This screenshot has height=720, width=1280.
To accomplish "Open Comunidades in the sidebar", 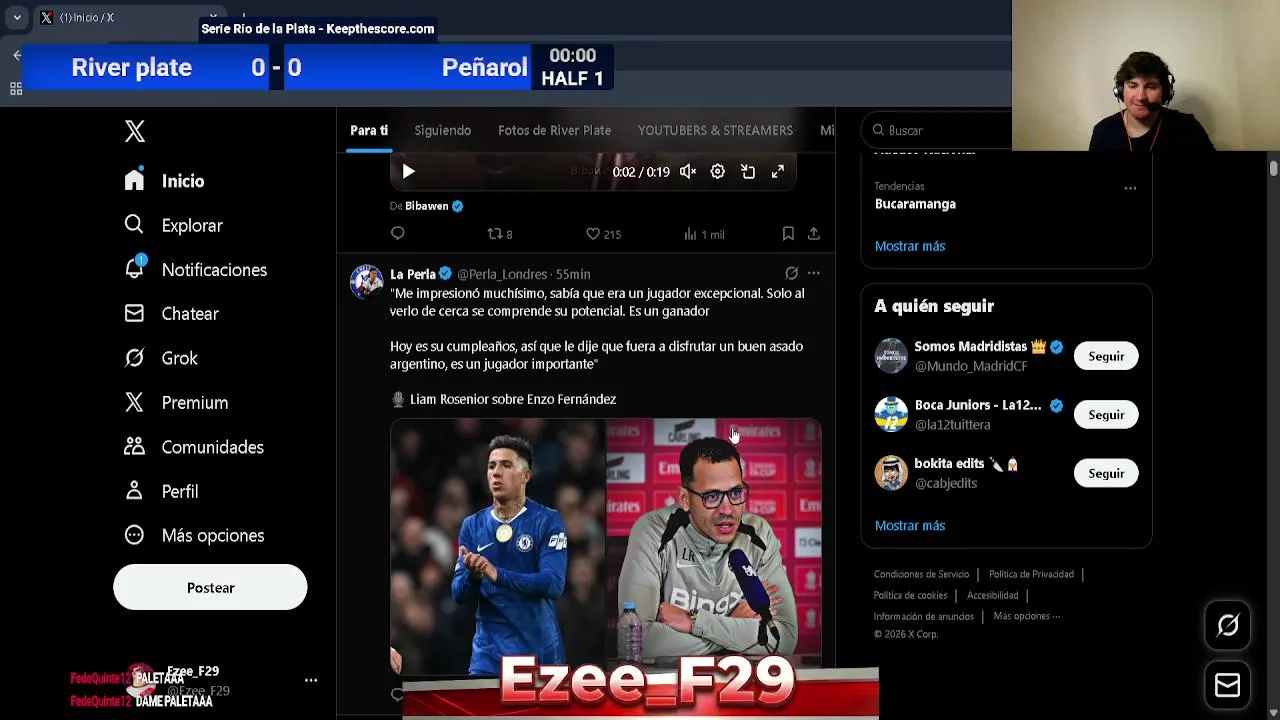I will point(194,447).
